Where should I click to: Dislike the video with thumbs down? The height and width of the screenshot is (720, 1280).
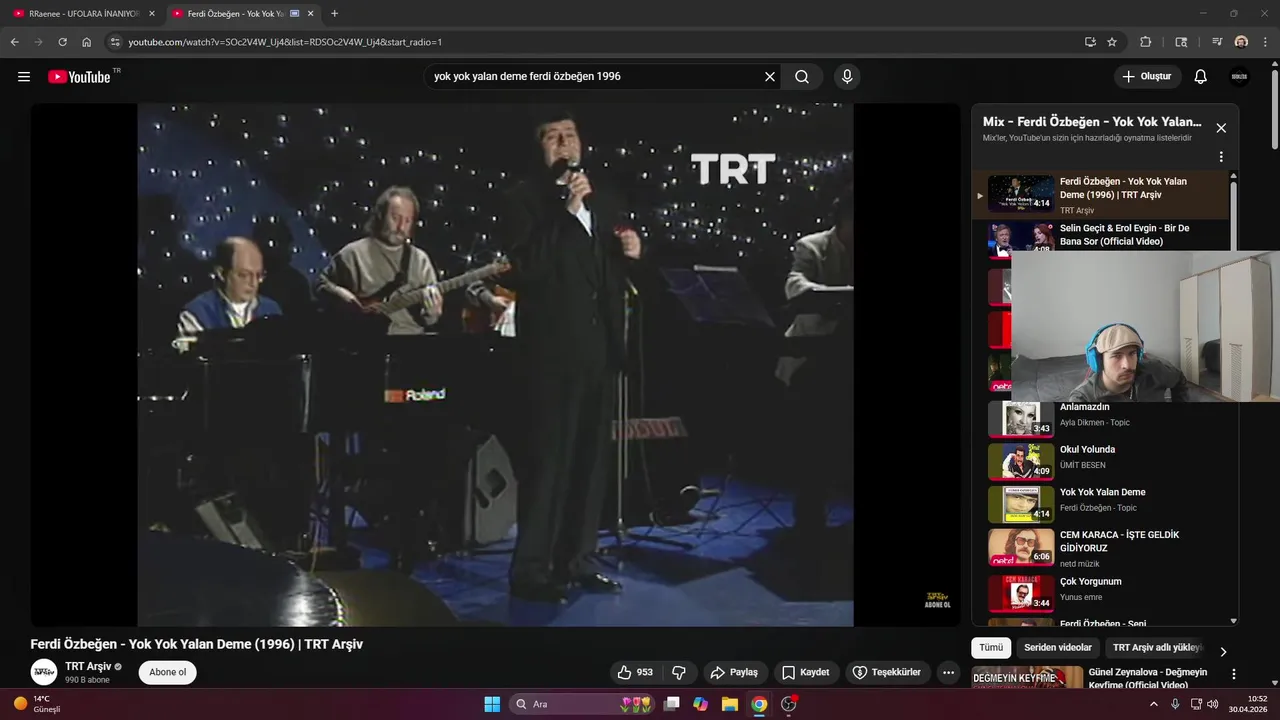coord(679,672)
